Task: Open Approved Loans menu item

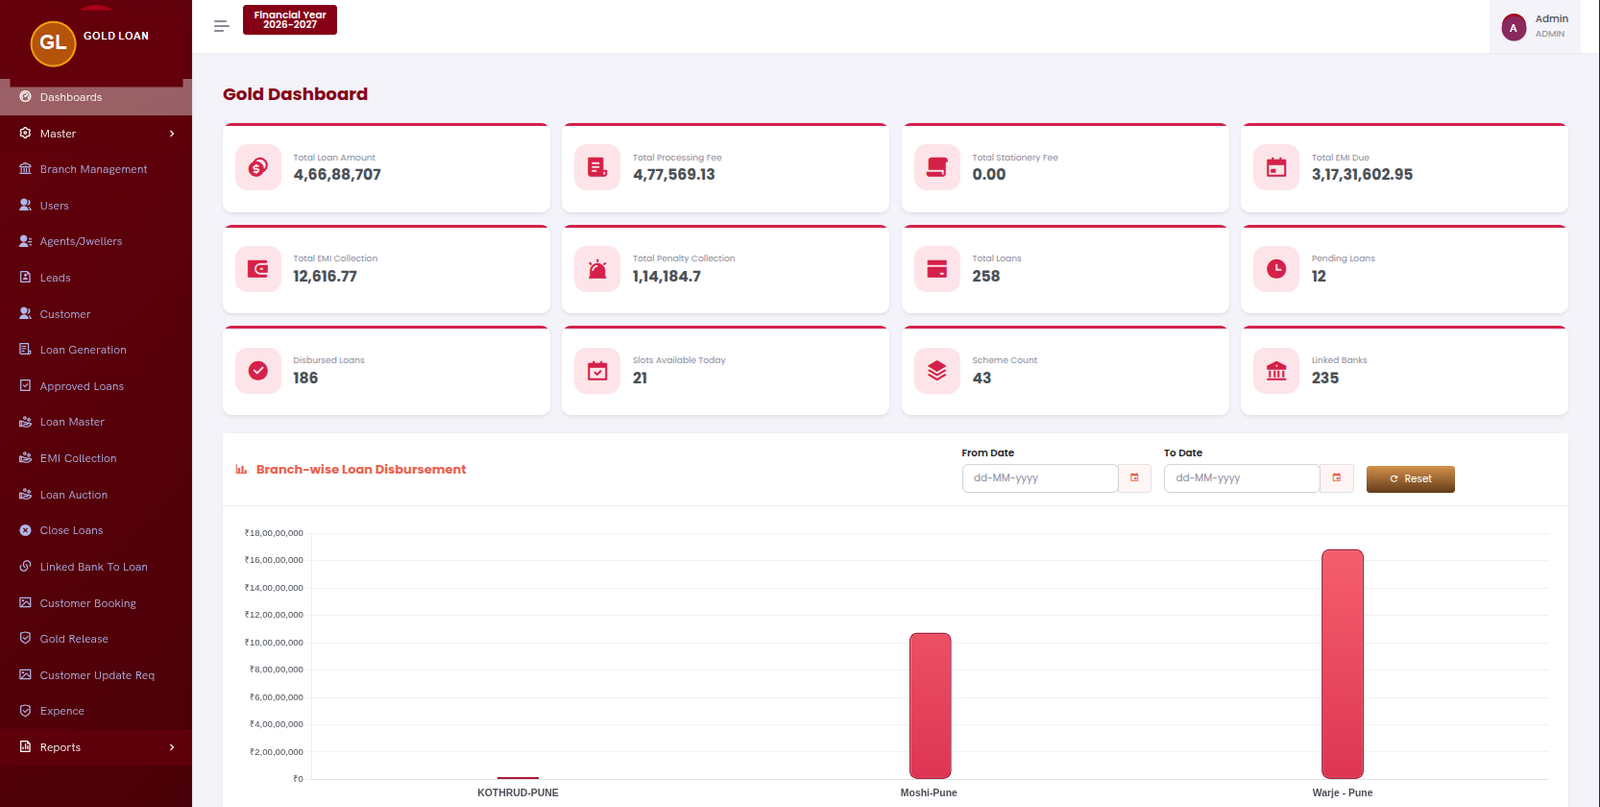Action: coord(96,386)
